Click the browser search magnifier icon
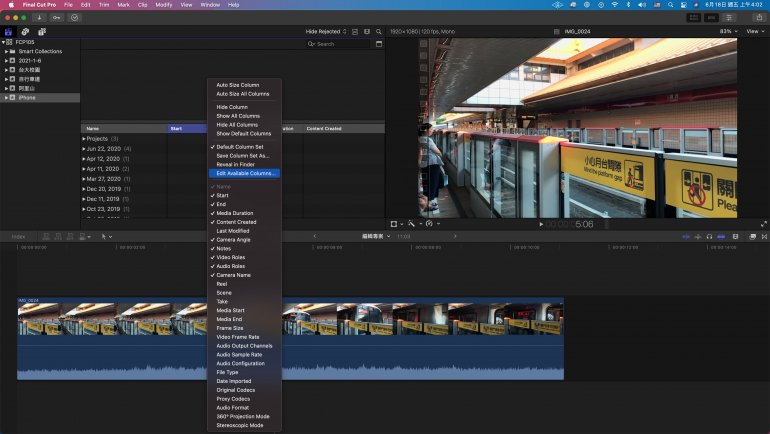The image size is (770, 434). (x=378, y=31)
